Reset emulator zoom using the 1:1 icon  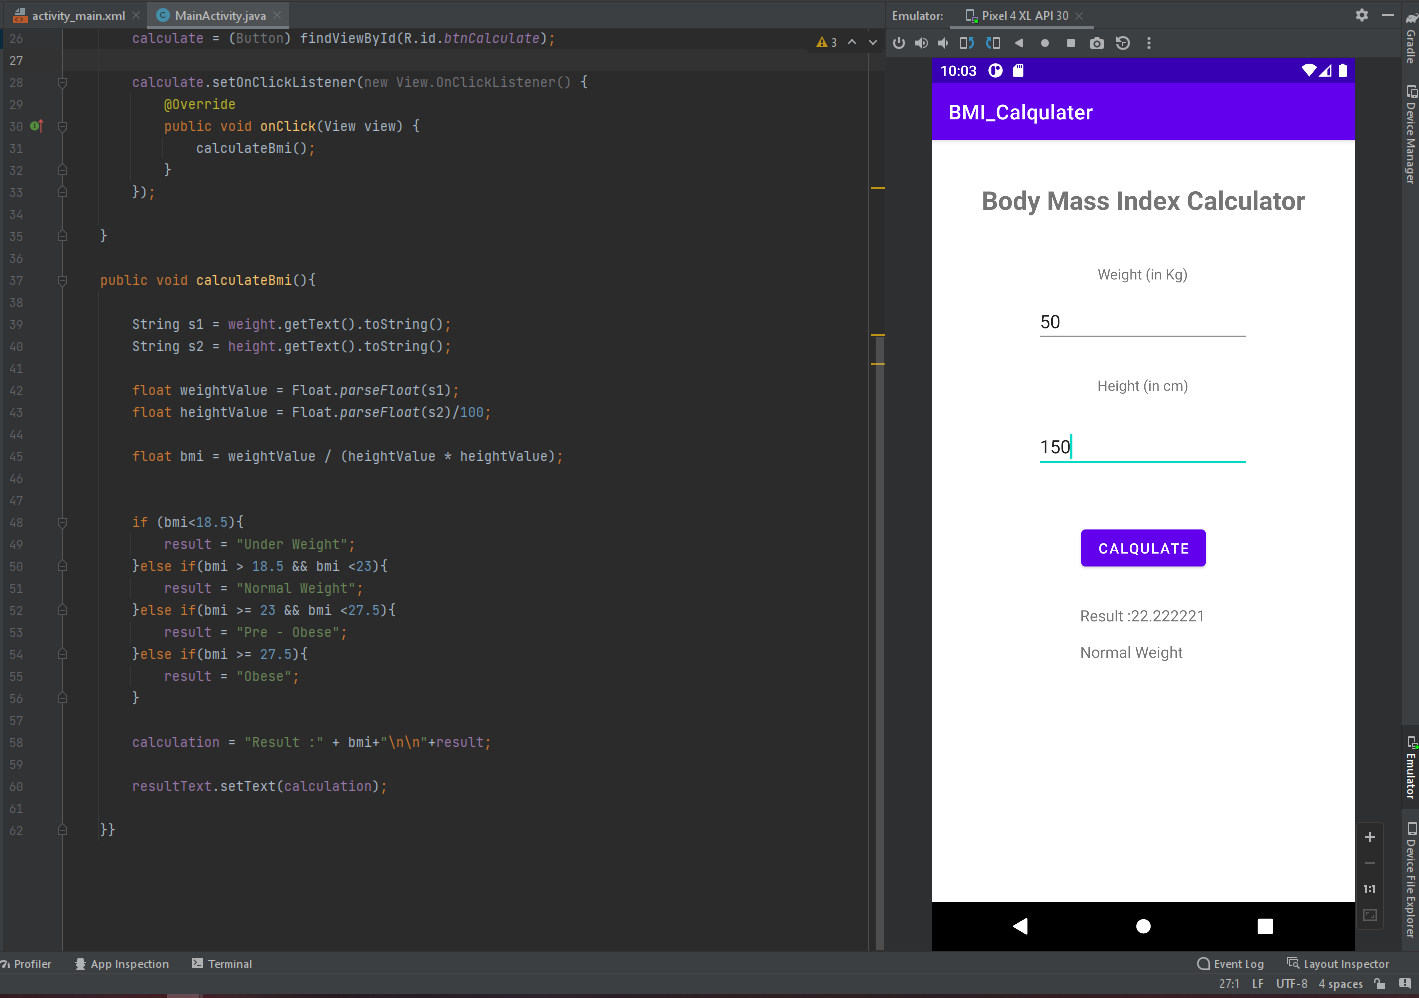(1370, 888)
